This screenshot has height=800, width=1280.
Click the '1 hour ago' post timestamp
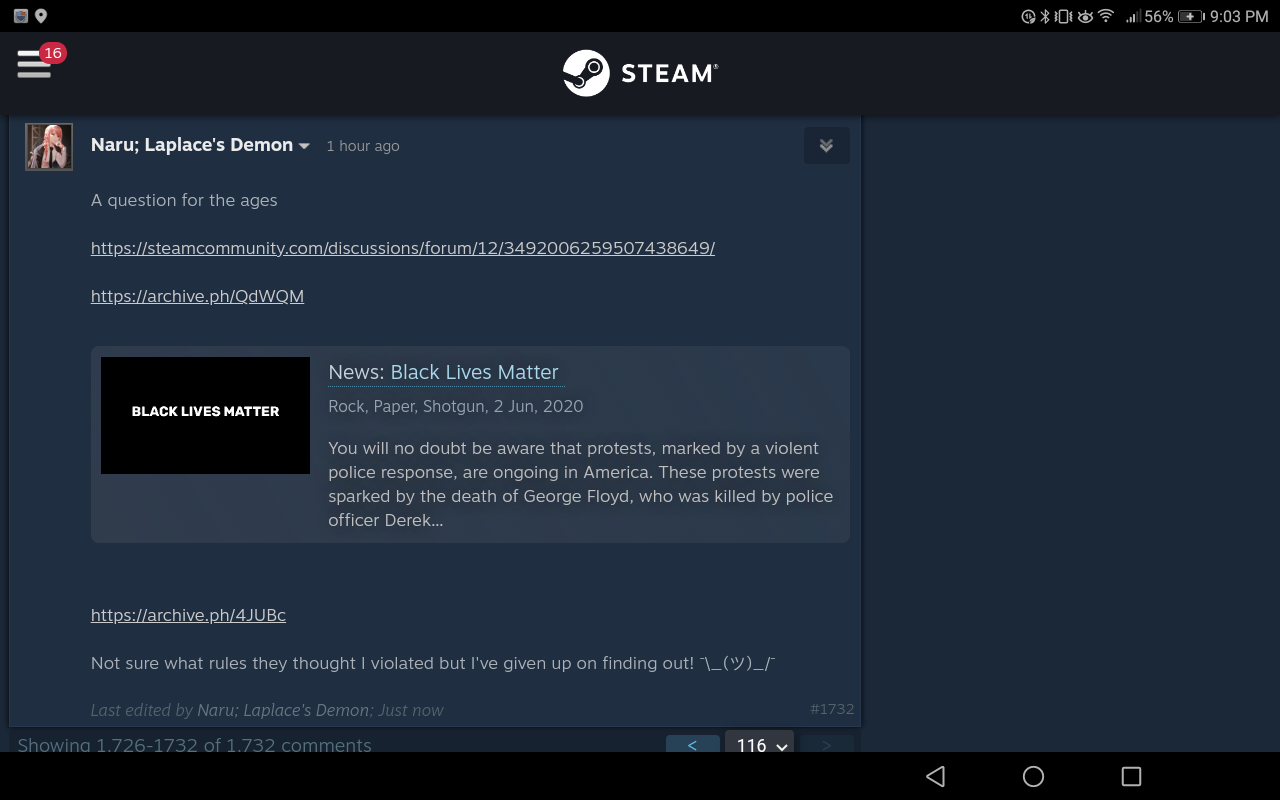[x=363, y=146]
